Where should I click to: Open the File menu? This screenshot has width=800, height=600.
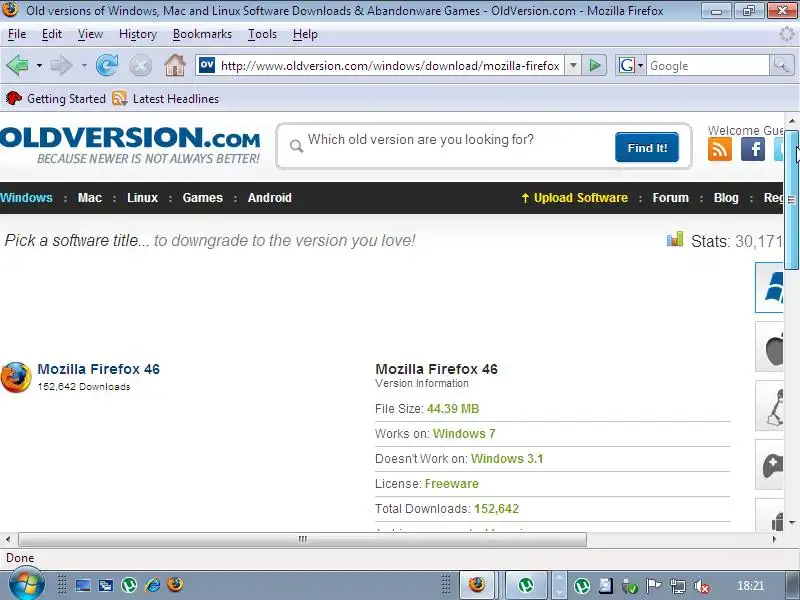pos(17,34)
